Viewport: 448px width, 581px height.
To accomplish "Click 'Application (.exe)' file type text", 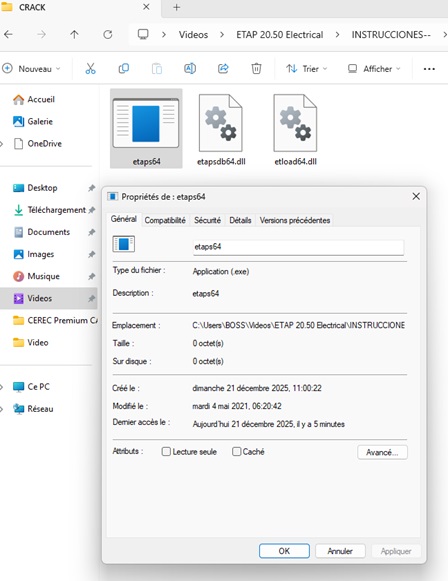I will pos(221,271).
